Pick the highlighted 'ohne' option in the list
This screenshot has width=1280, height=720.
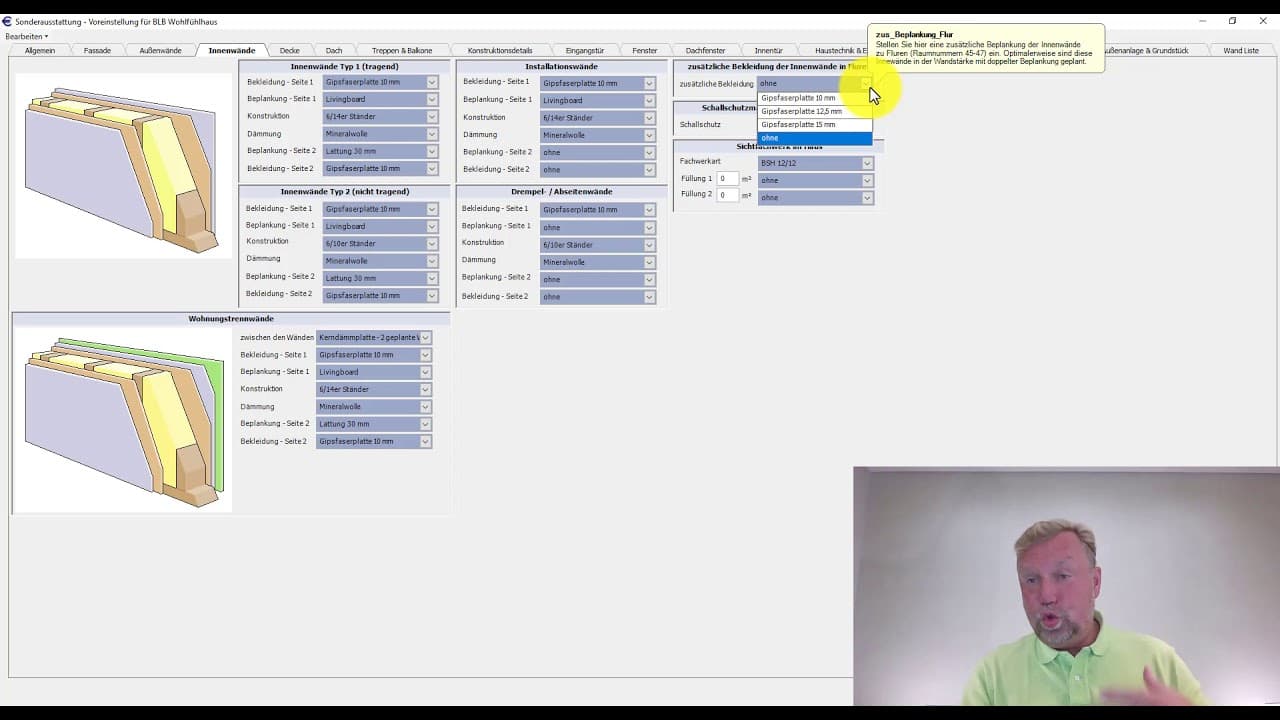pyautogui.click(x=815, y=138)
